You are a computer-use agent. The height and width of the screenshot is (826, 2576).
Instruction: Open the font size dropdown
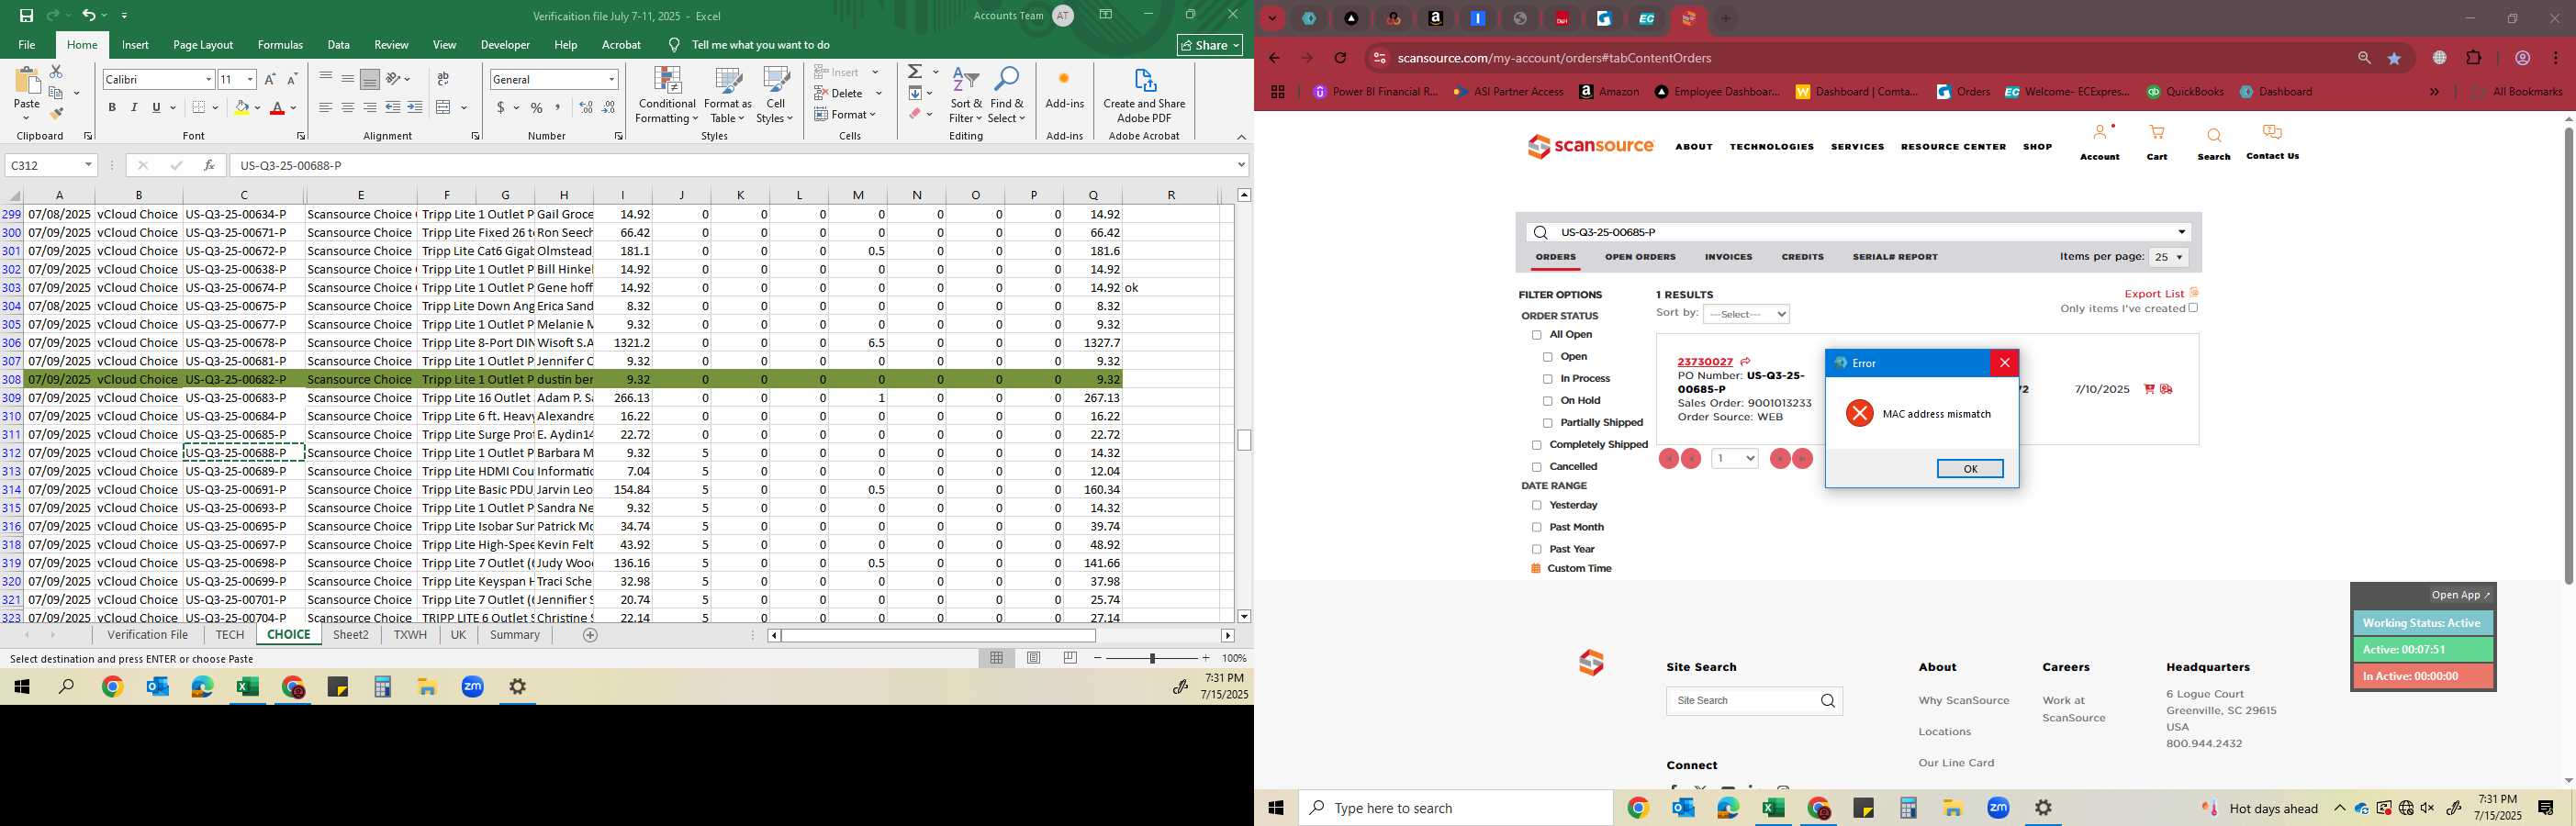coord(250,79)
